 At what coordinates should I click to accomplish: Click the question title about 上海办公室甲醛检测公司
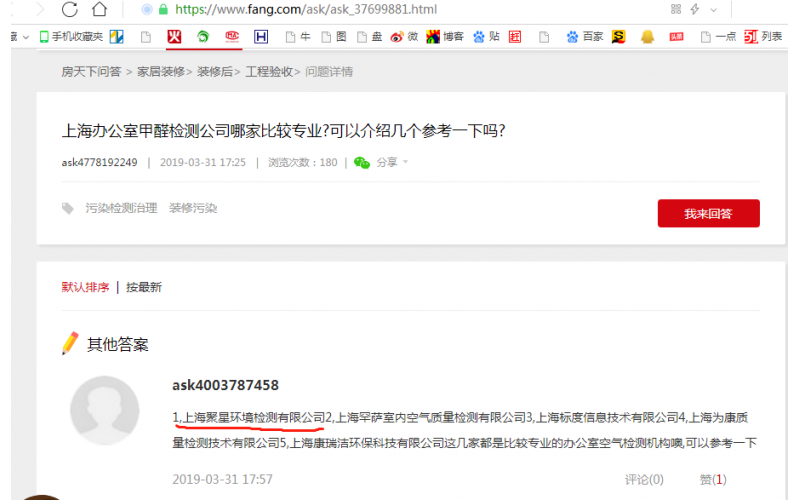[283, 131]
